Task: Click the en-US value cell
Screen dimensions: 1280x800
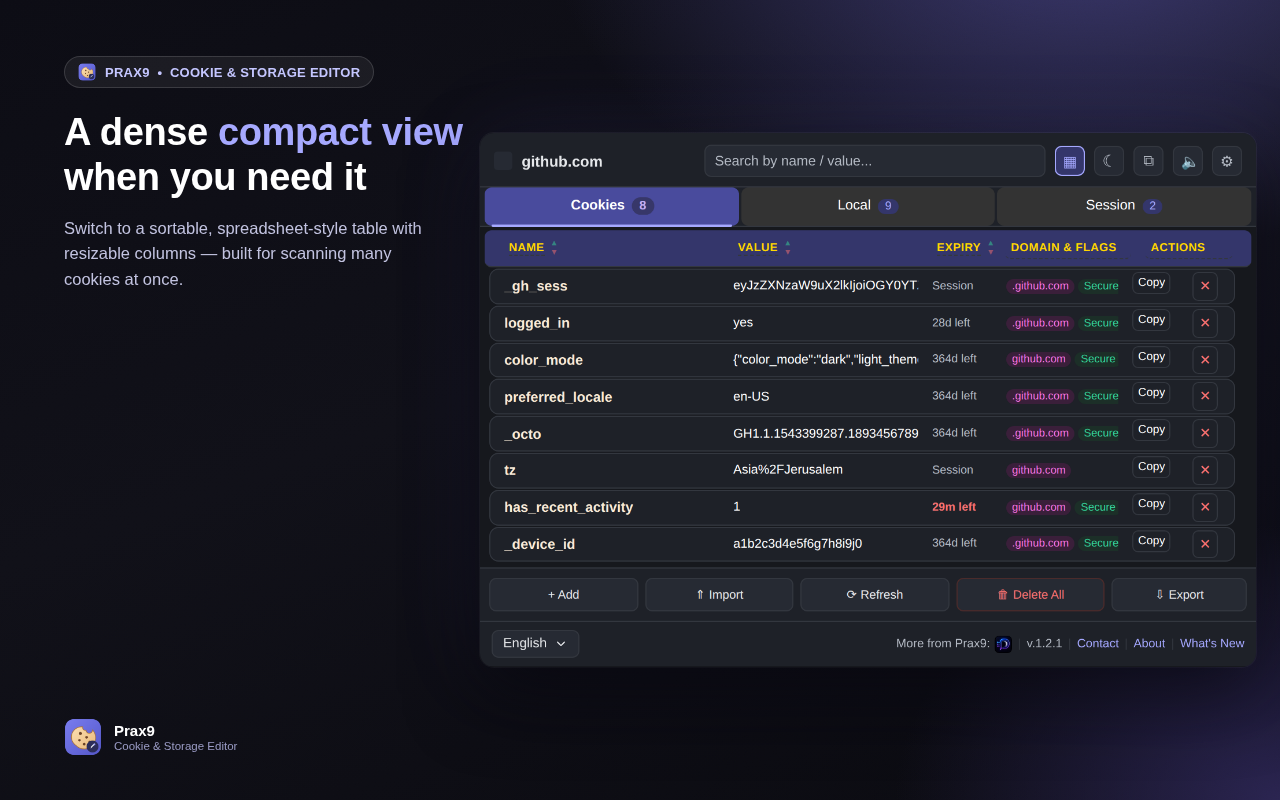Action: point(751,396)
